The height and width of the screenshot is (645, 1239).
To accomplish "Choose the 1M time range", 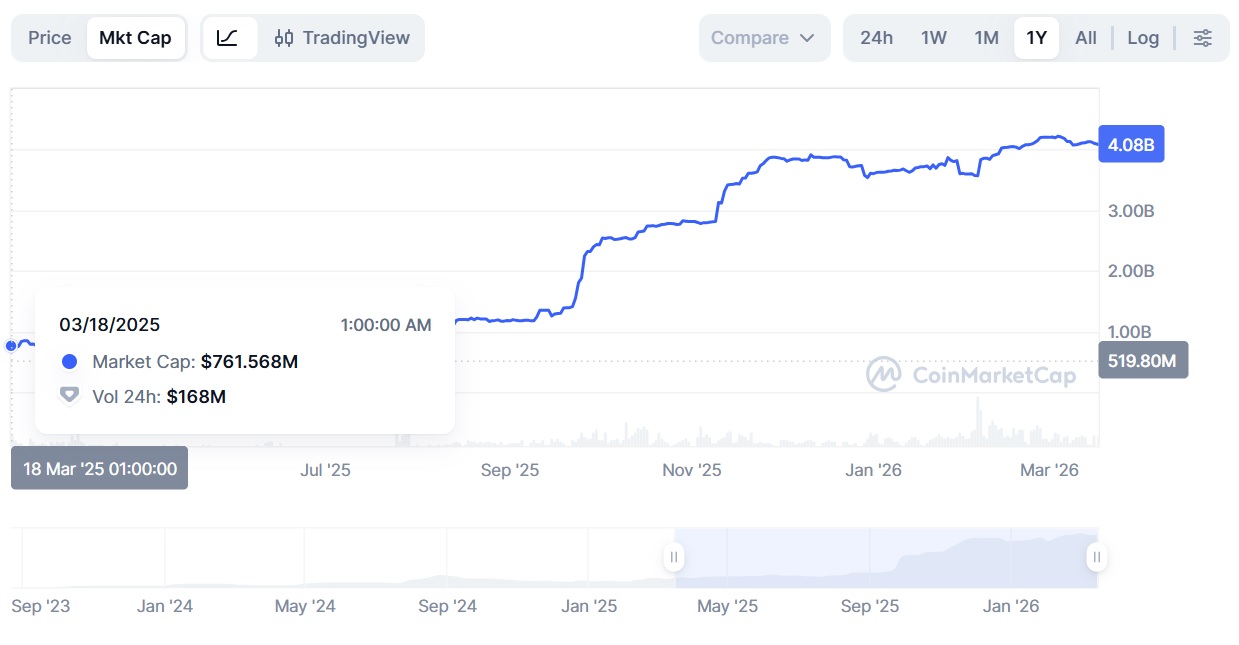I will (986, 38).
